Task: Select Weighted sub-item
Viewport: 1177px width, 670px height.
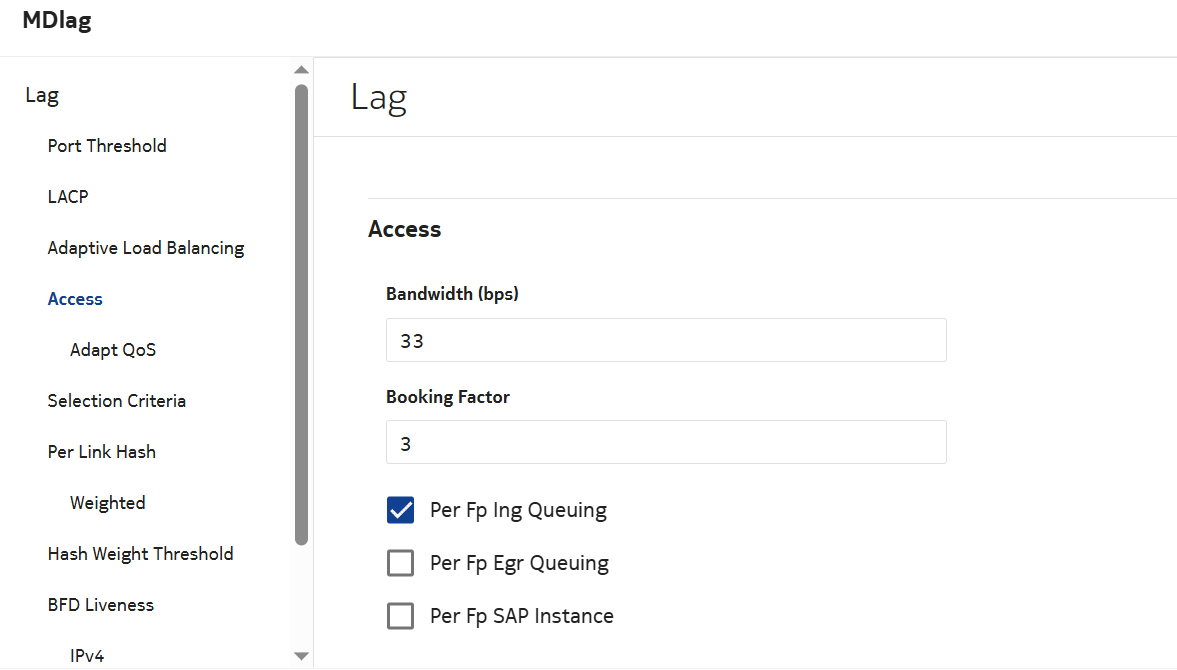Action: coord(107,503)
